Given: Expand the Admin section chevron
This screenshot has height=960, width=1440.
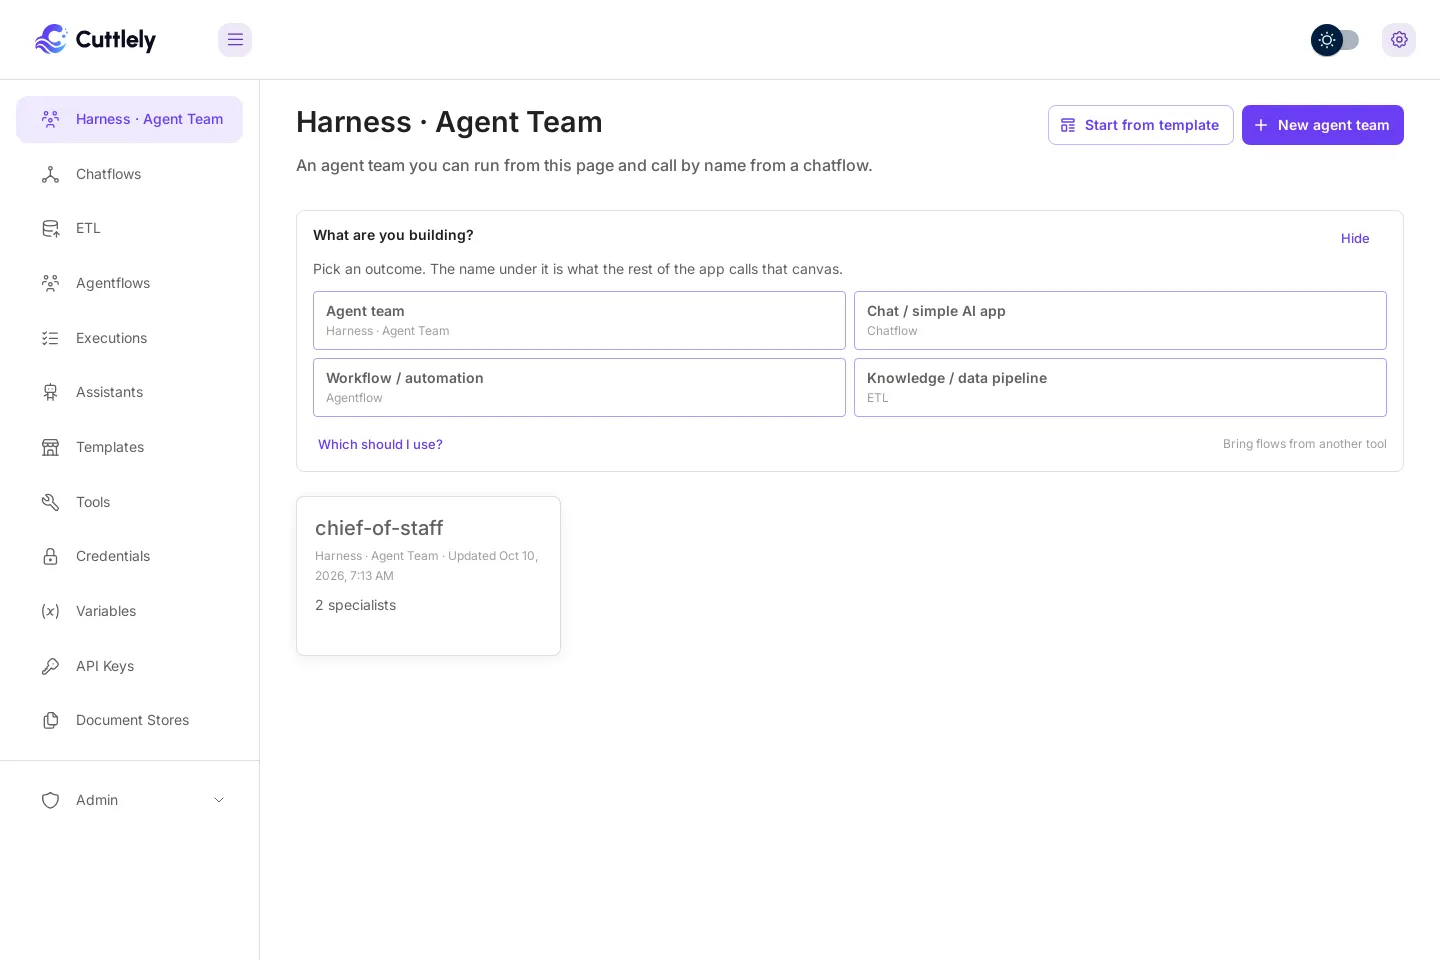Looking at the screenshot, I should pyautogui.click(x=219, y=800).
